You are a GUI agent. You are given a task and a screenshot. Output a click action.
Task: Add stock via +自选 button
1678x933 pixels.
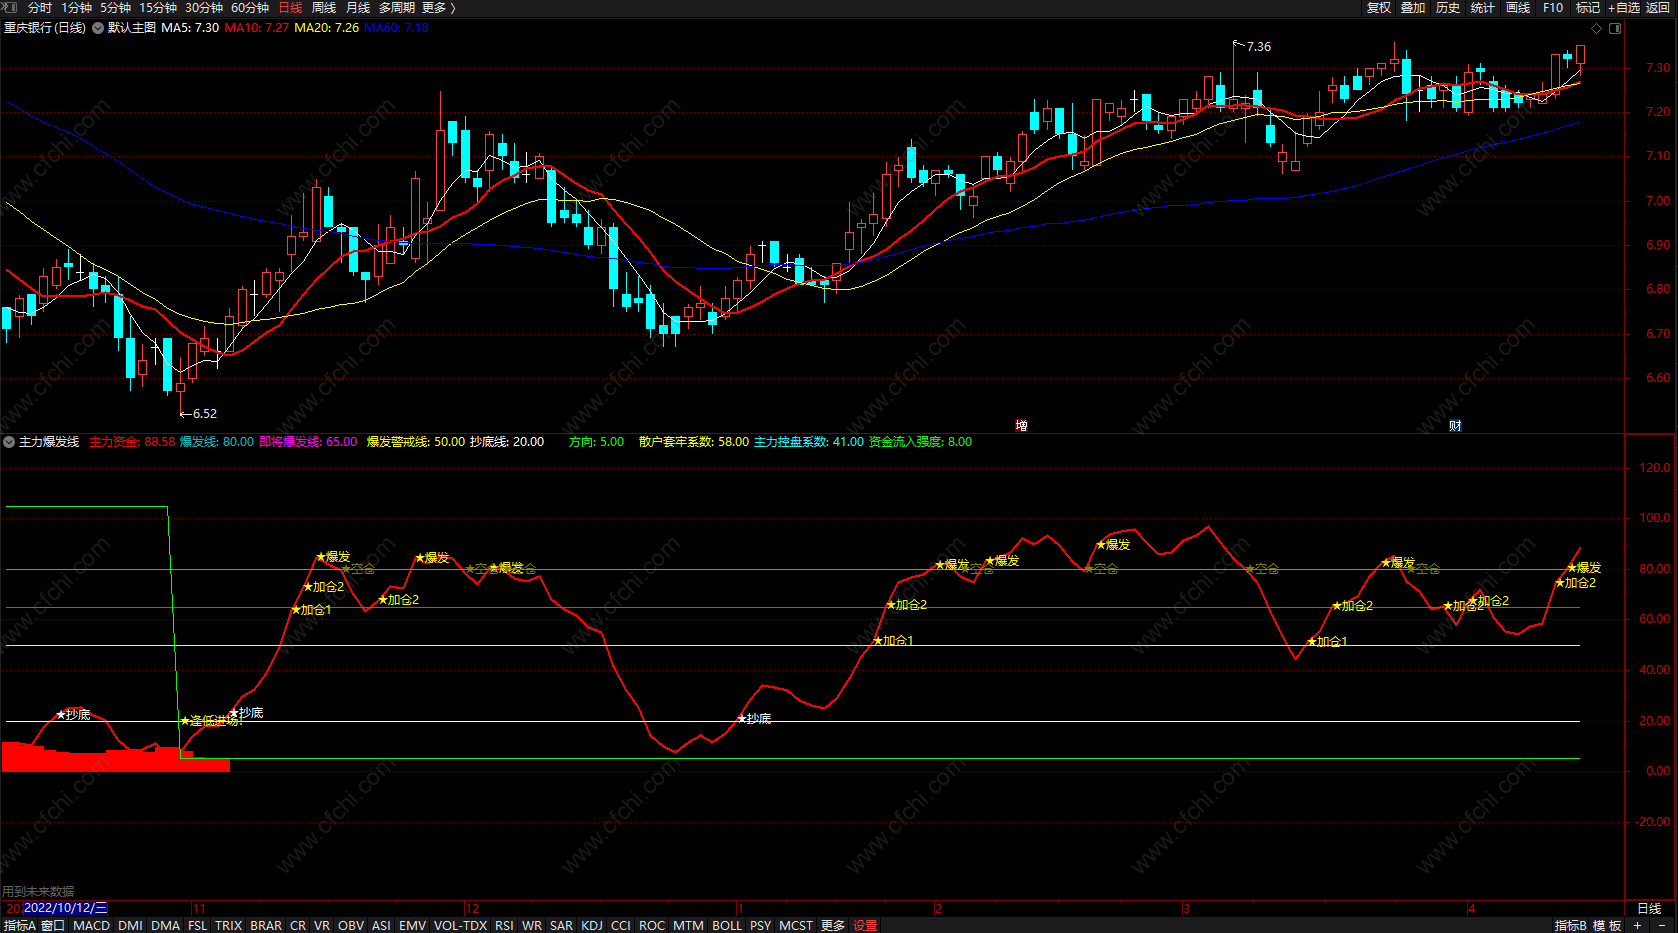click(x=1624, y=7)
